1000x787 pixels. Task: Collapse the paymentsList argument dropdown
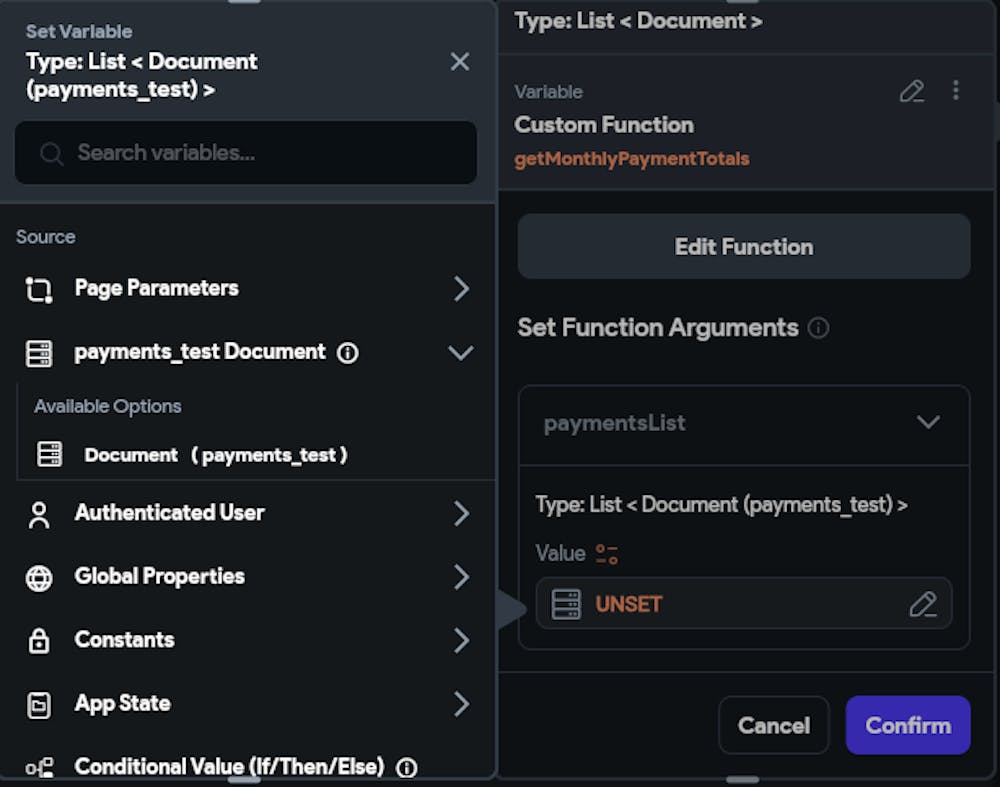(x=928, y=422)
